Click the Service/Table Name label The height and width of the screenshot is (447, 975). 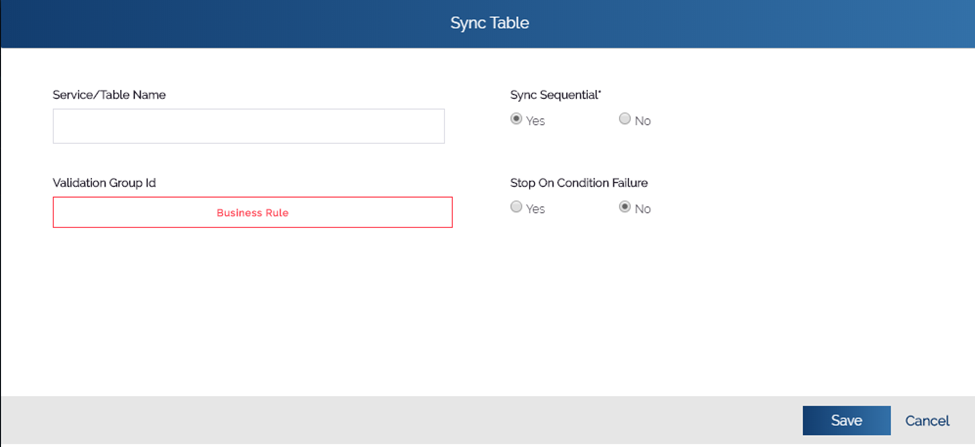point(109,94)
